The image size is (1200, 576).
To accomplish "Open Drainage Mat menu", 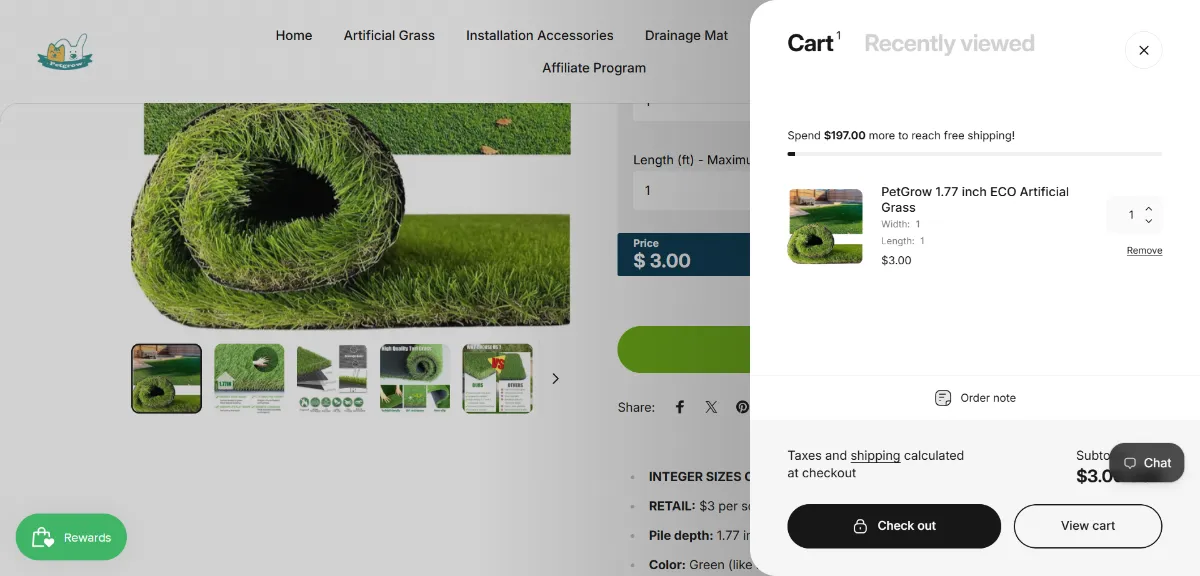I will pos(686,35).
